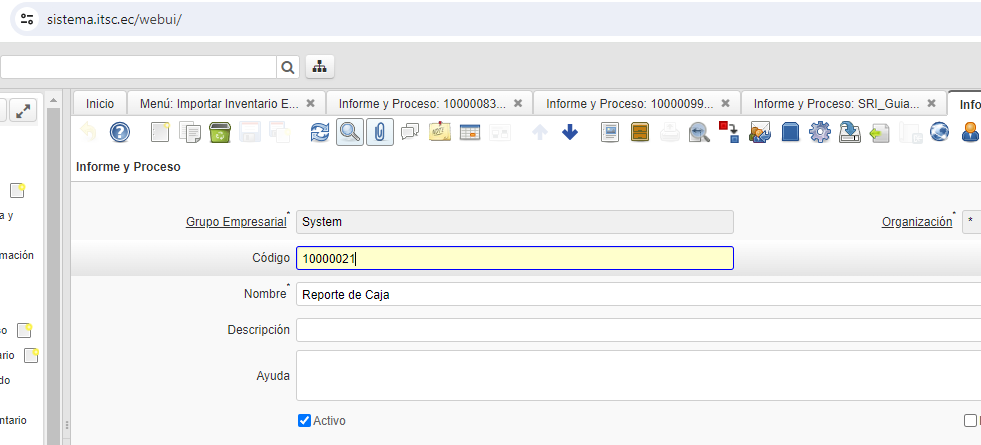Switch to the Inicio tab
The image size is (981, 445).
tap(100, 103)
